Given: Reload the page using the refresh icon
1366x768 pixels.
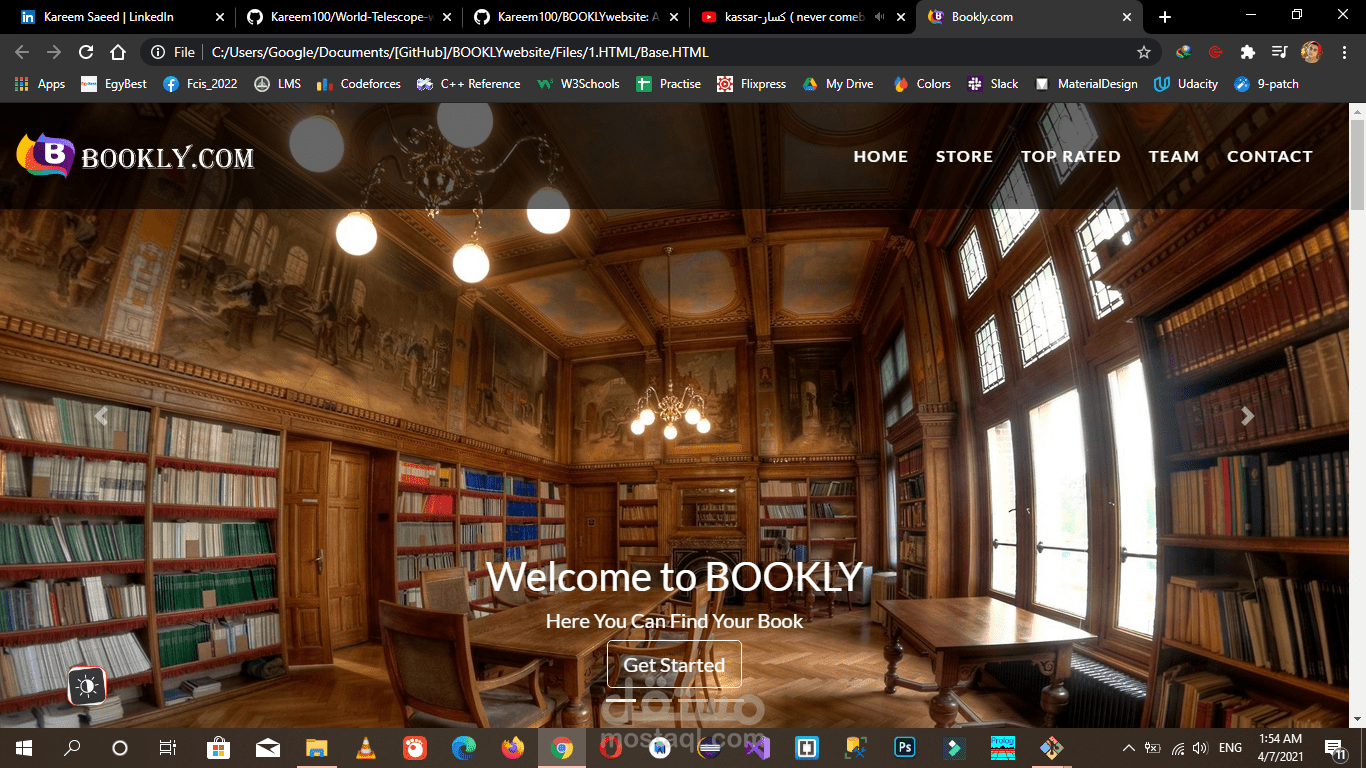Looking at the screenshot, I should pyautogui.click(x=85, y=51).
